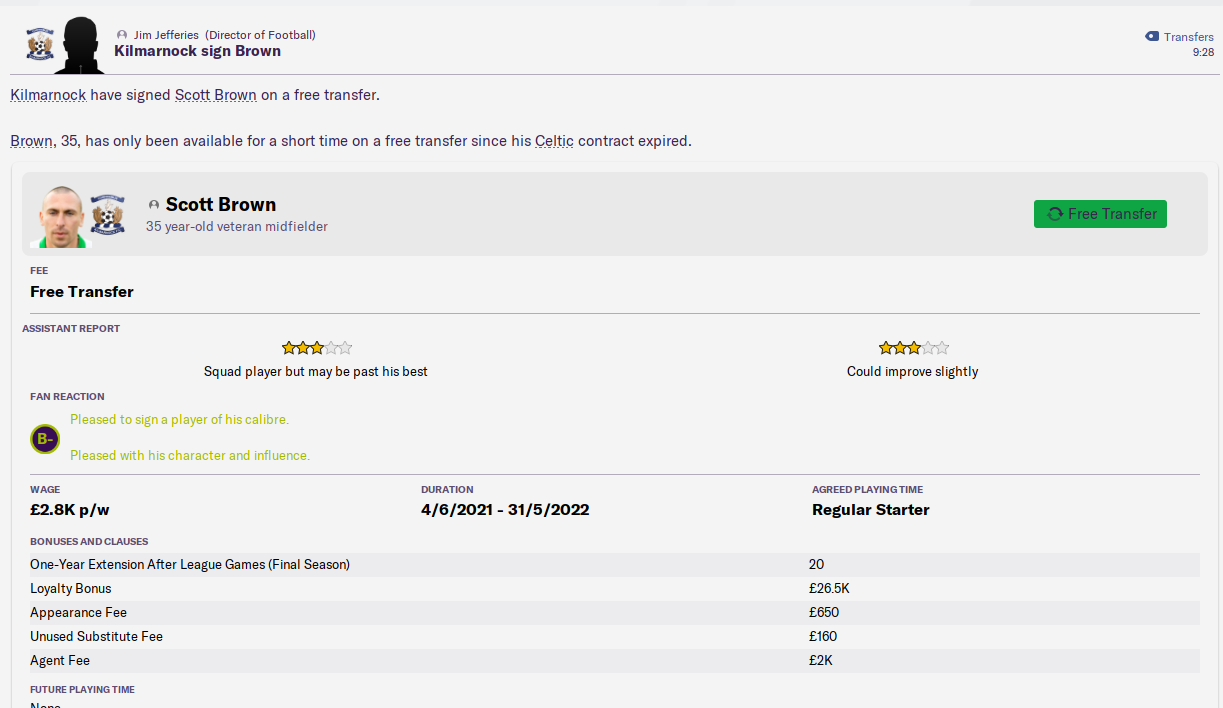
Task: Click the underlined "Brown" link before his age
Action: pos(32,141)
